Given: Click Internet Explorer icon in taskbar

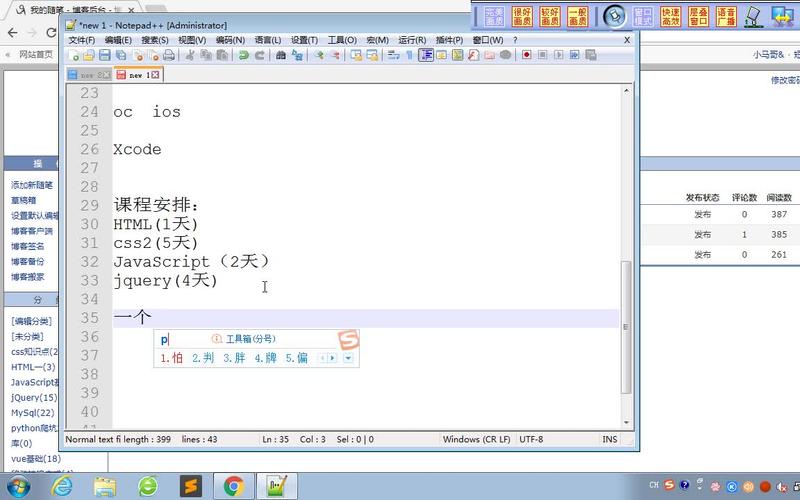Looking at the screenshot, I should (x=62, y=486).
